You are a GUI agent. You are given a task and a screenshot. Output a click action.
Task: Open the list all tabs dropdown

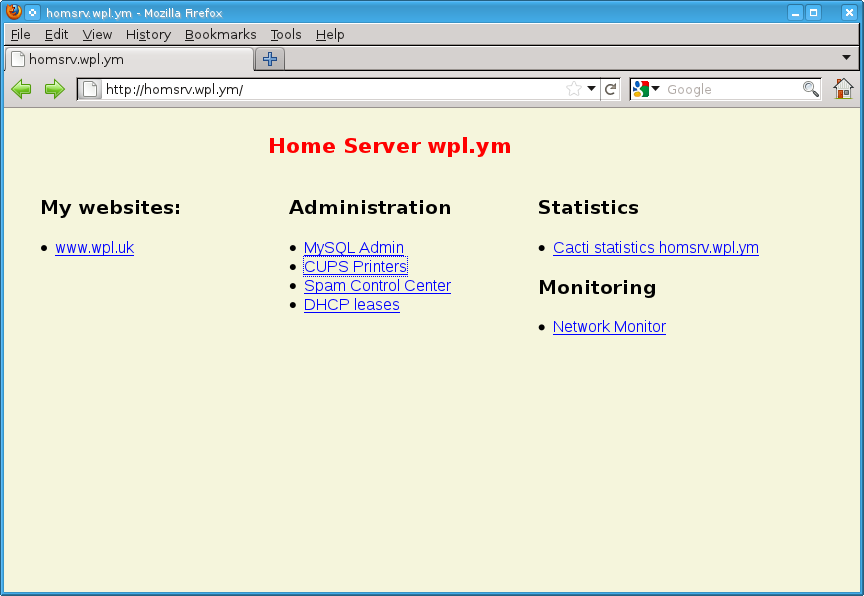(x=846, y=57)
